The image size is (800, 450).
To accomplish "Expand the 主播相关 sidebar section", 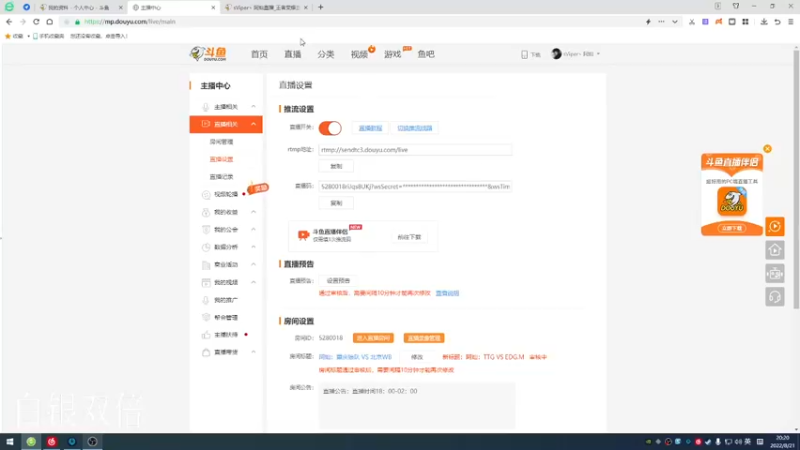I will point(253,107).
